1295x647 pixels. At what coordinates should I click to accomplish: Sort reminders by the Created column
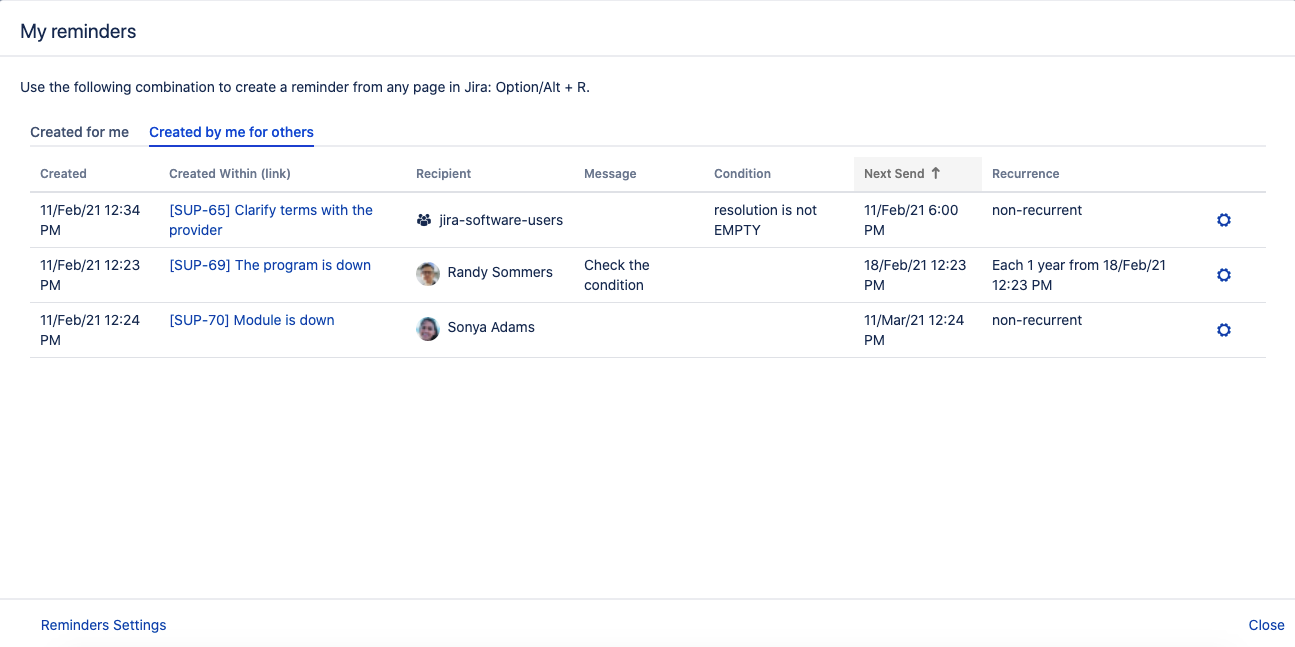[63, 174]
